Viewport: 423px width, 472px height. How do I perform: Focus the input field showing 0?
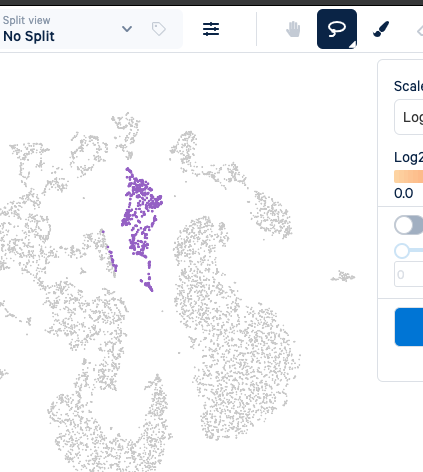tap(409, 274)
